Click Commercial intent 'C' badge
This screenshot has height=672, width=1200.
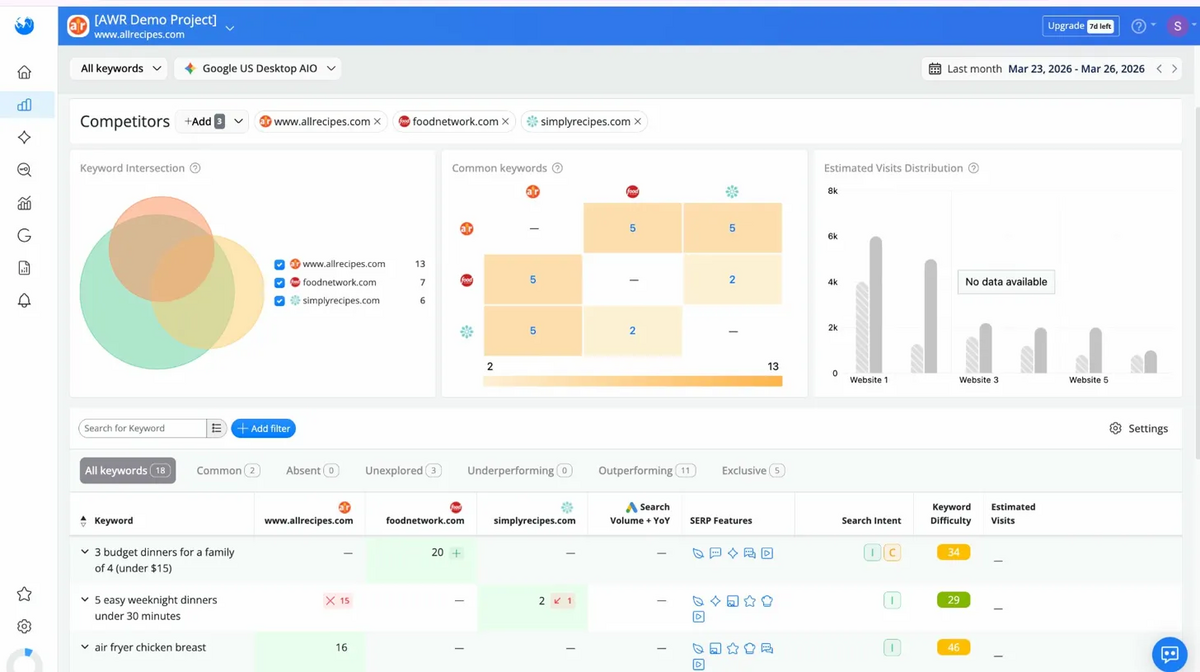pyautogui.click(x=892, y=552)
